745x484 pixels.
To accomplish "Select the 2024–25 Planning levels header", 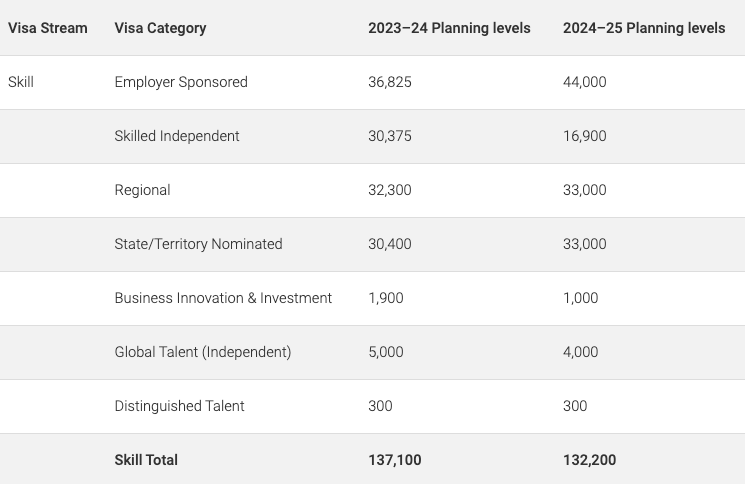I will point(644,28).
